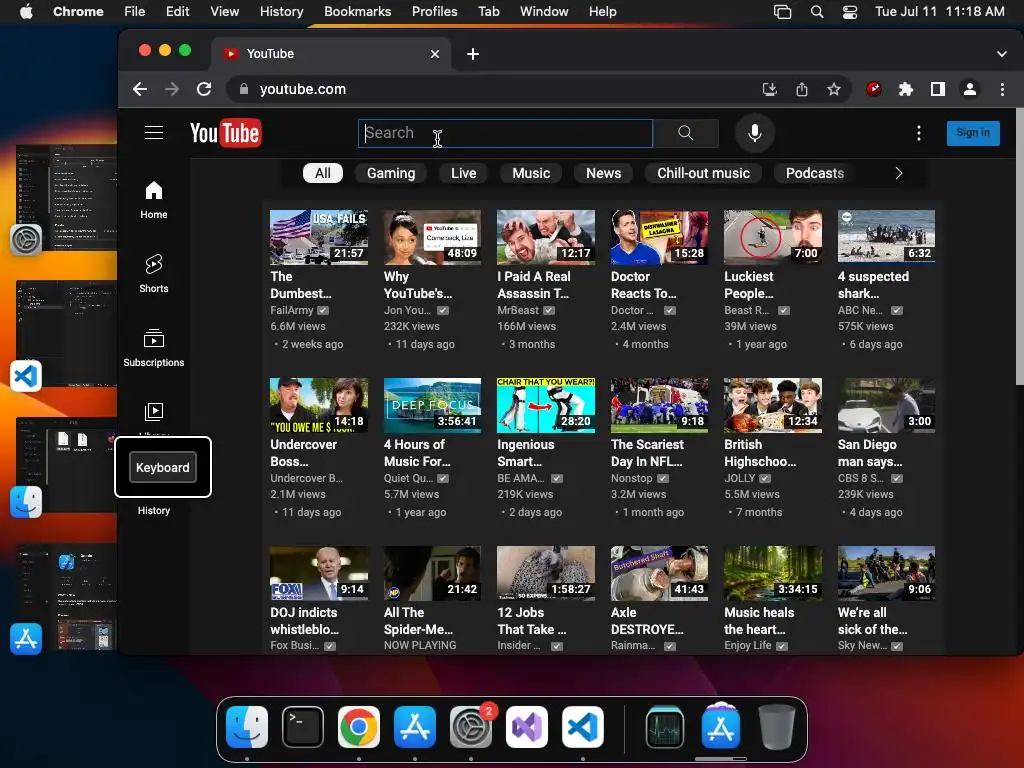Open 'I Paid A Real Assassin' video title

534,285
